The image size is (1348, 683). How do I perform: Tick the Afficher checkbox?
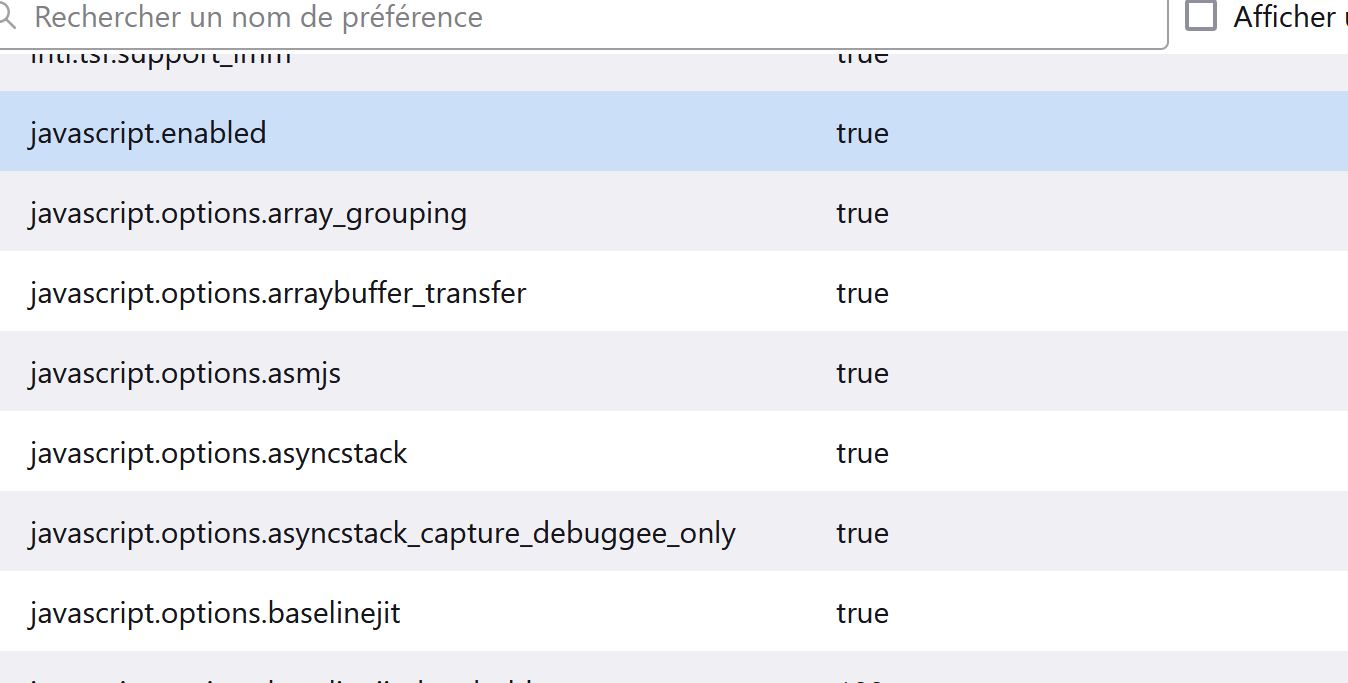click(x=1200, y=16)
